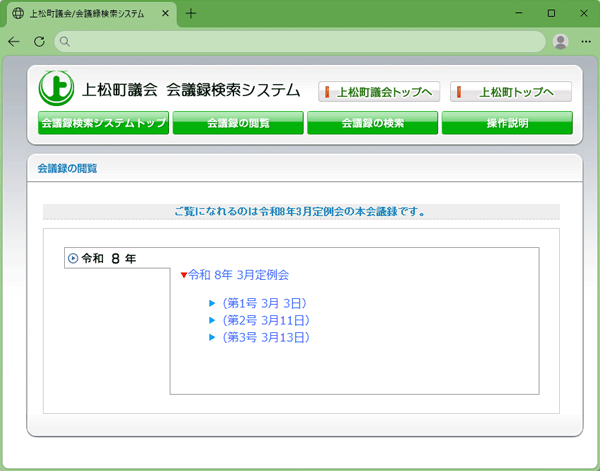Minimize the browser window

(x=519, y=13)
